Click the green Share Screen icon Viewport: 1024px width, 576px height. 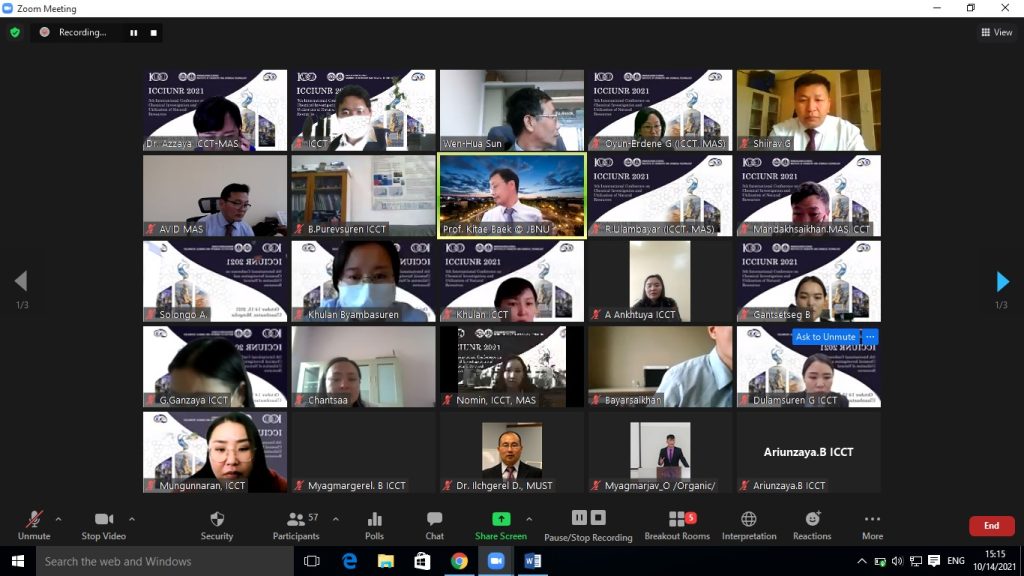point(500,519)
